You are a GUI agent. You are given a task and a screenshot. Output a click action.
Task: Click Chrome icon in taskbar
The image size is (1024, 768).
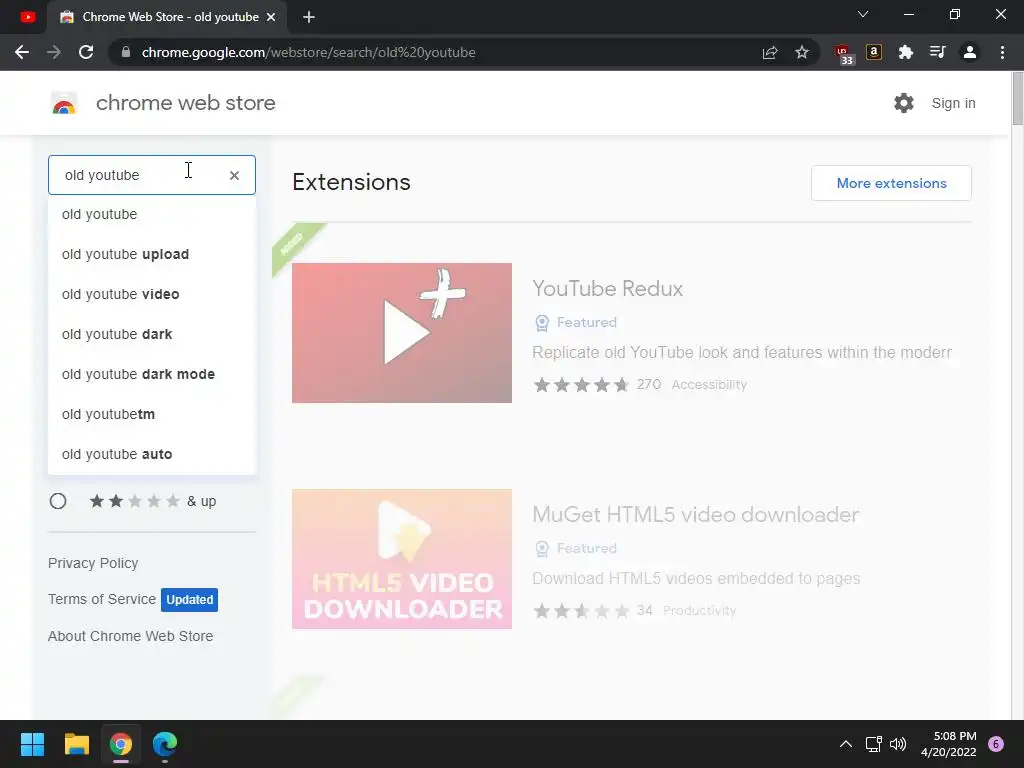tap(121, 744)
